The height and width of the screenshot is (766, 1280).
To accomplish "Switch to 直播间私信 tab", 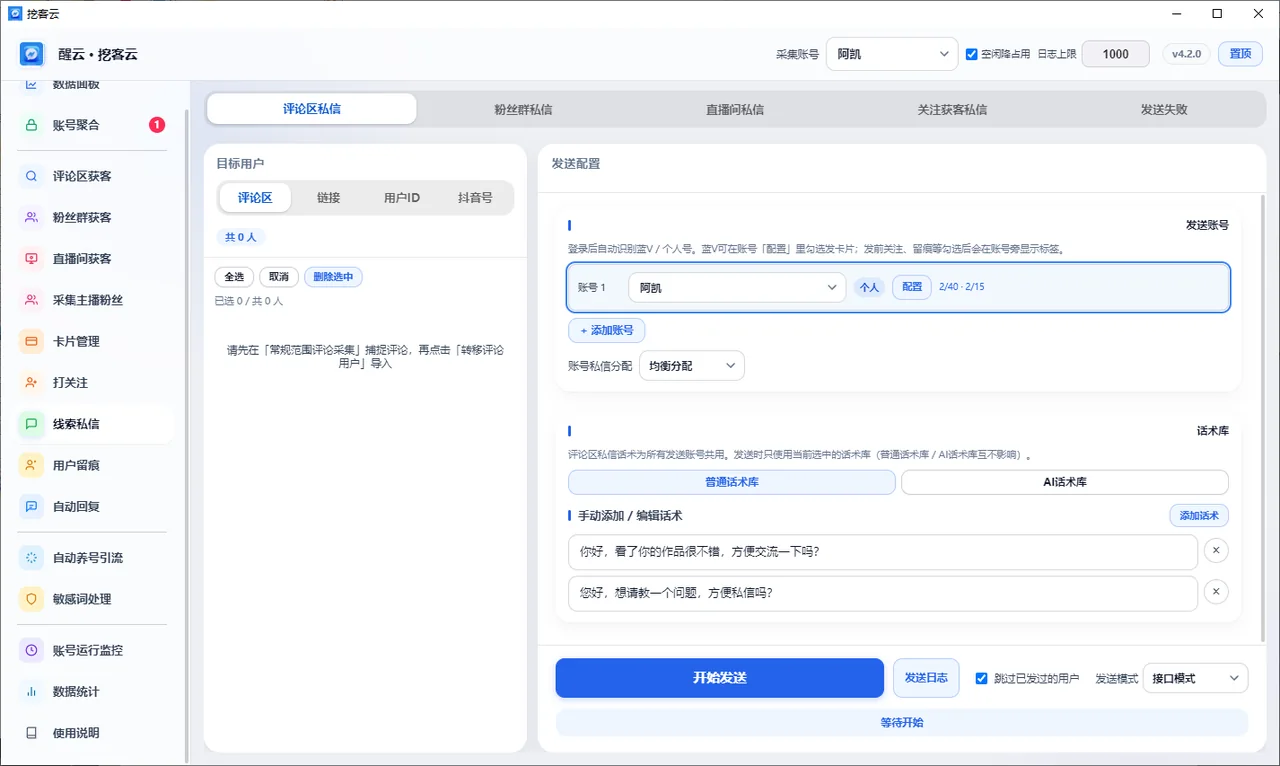I will [x=735, y=109].
